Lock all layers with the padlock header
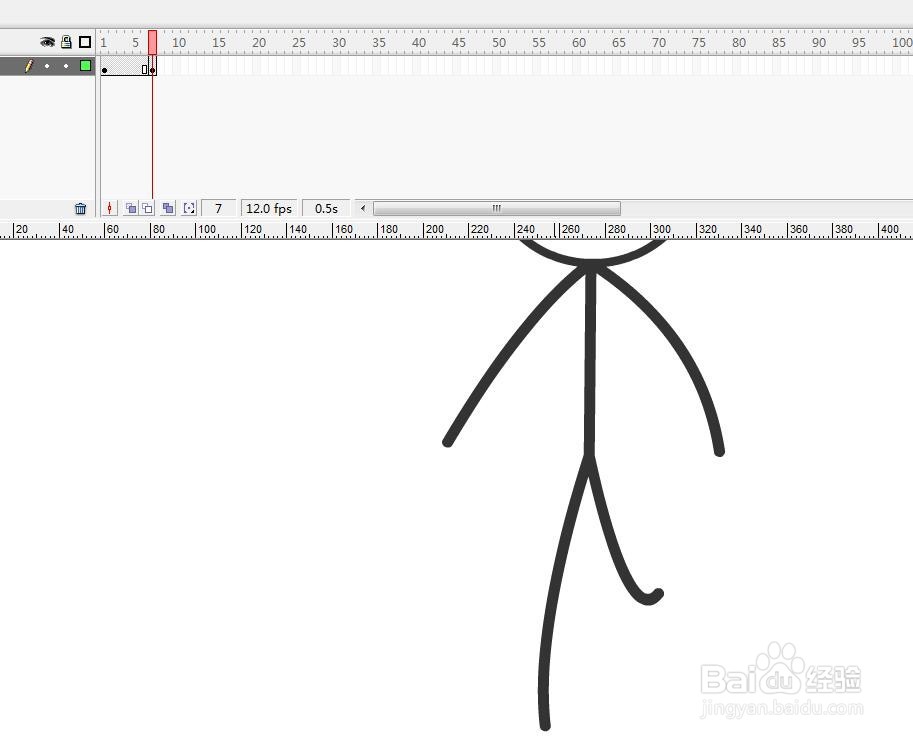The image size is (913, 739). (66, 42)
